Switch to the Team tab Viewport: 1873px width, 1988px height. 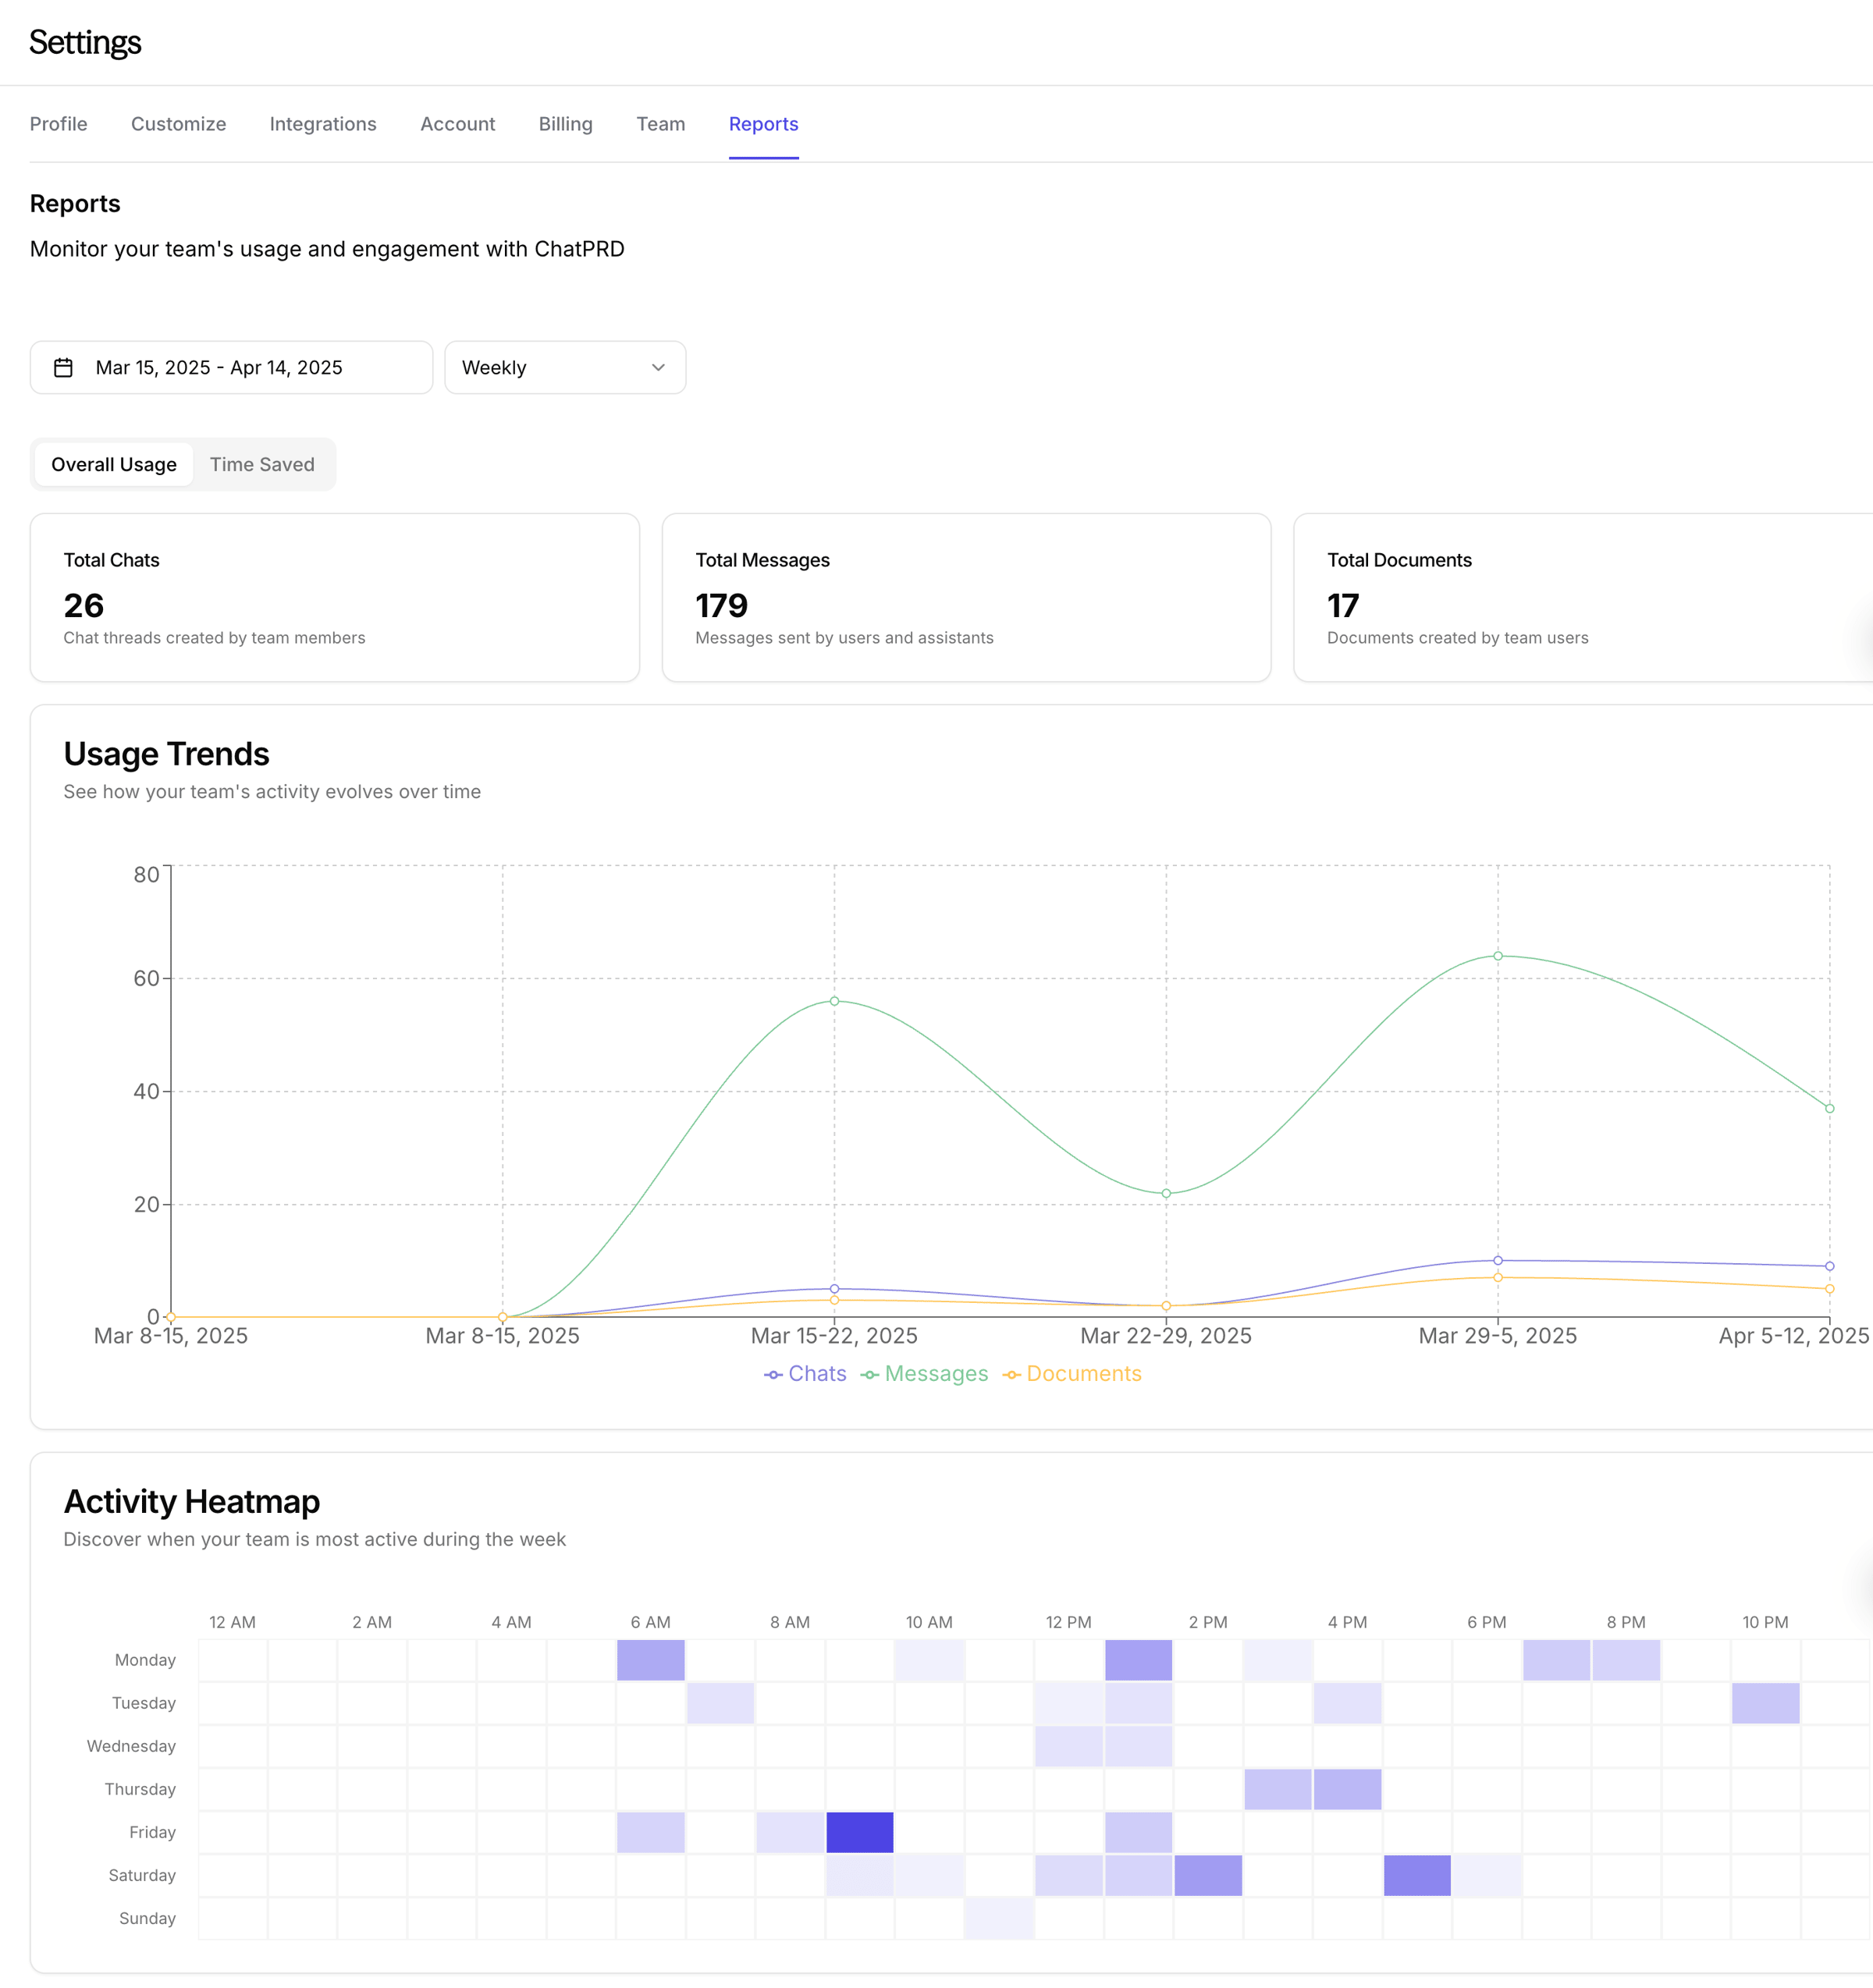[x=660, y=124]
